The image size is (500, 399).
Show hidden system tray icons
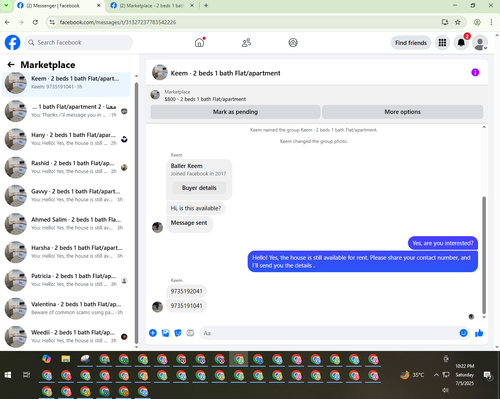(436, 375)
